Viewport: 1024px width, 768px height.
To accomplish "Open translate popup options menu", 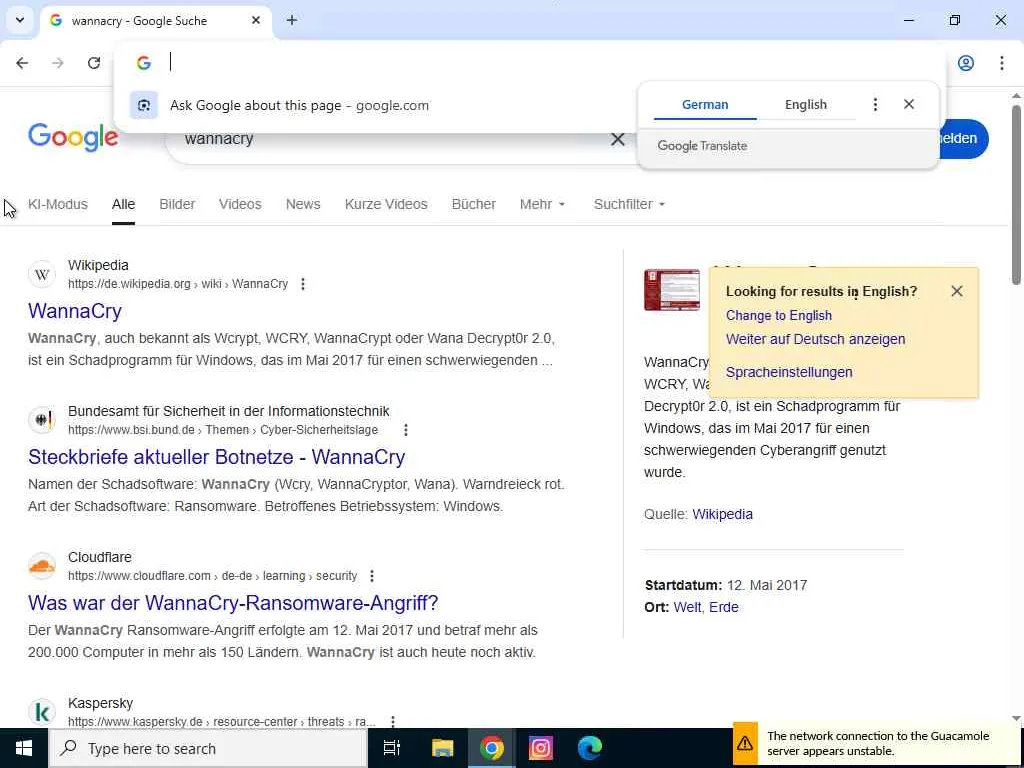I will [875, 104].
